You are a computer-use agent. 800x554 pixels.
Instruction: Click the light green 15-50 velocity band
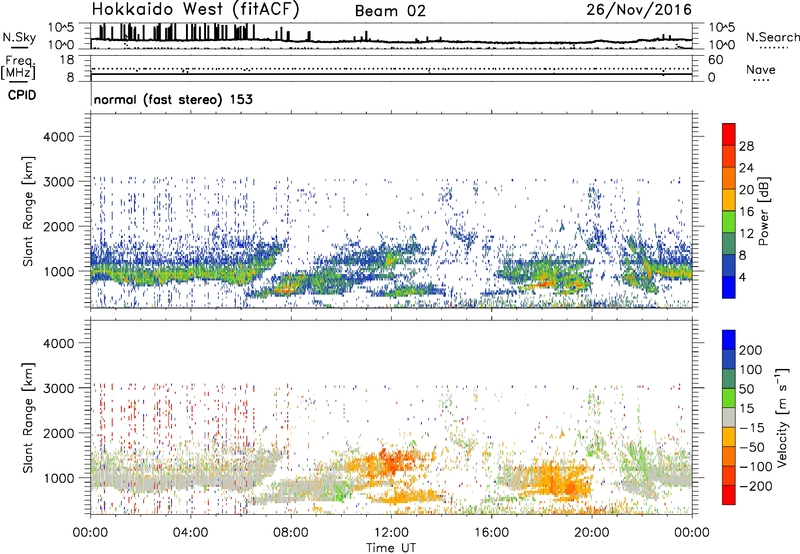coord(729,398)
